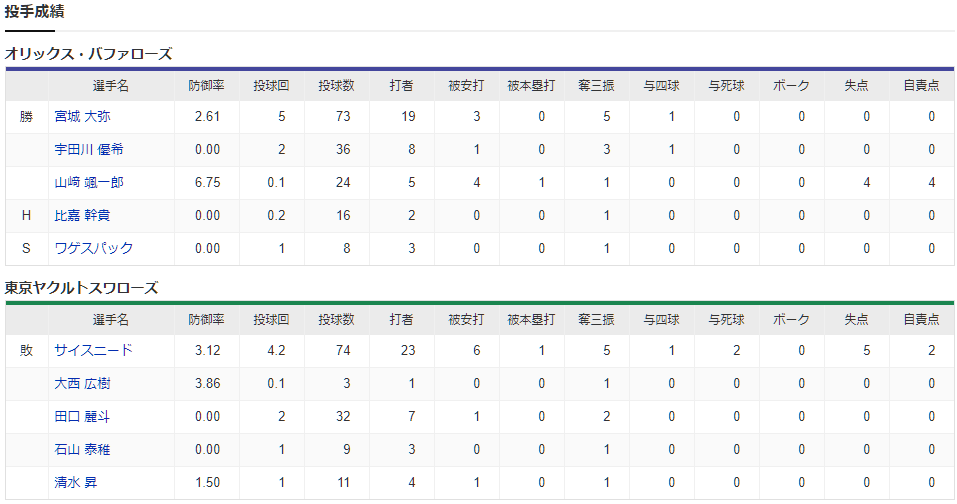
Task: Click the 敗 marker beside サイスニード
Action: click(x=26, y=350)
